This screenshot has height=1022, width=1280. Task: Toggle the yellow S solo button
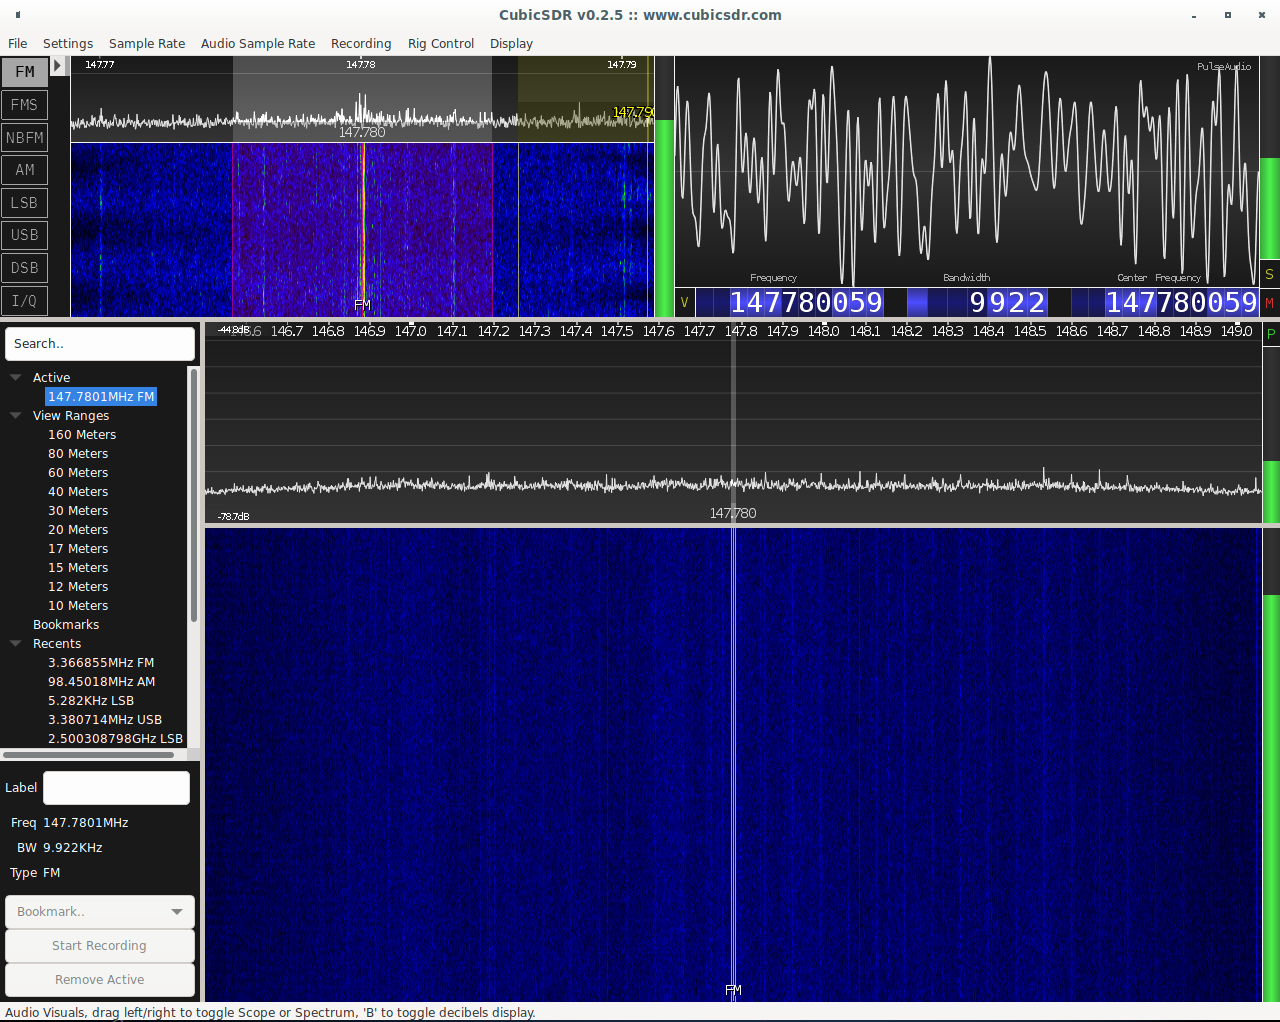1269,274
